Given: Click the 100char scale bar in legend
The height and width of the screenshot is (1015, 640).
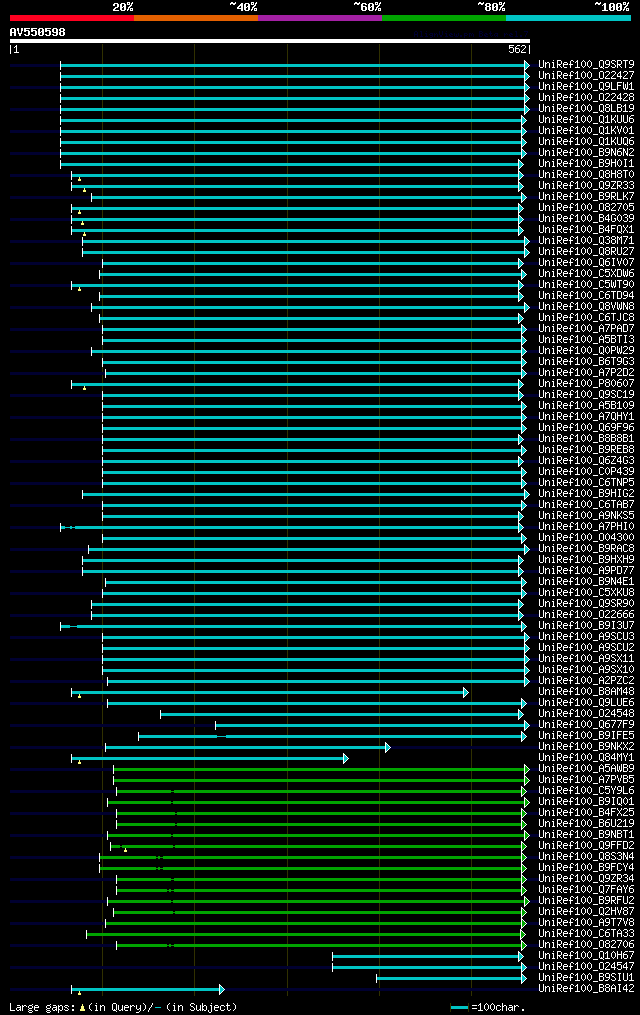Looking at the screenshot, I should click(459, 1008).
